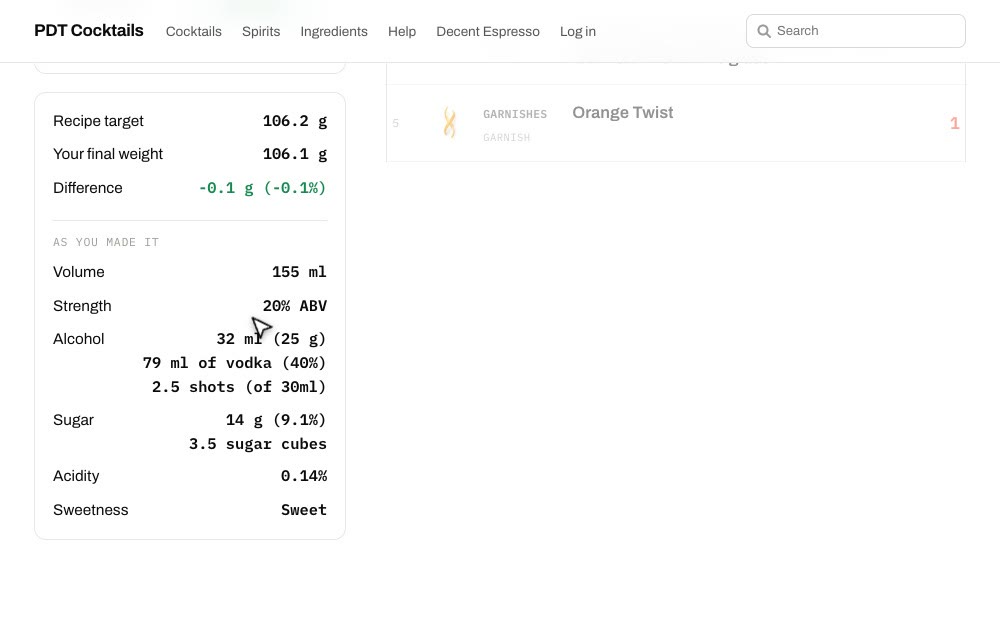Open the Cocktails menu item
The width and height of the screenshot is (1000, 640).
tap(194, 31)
